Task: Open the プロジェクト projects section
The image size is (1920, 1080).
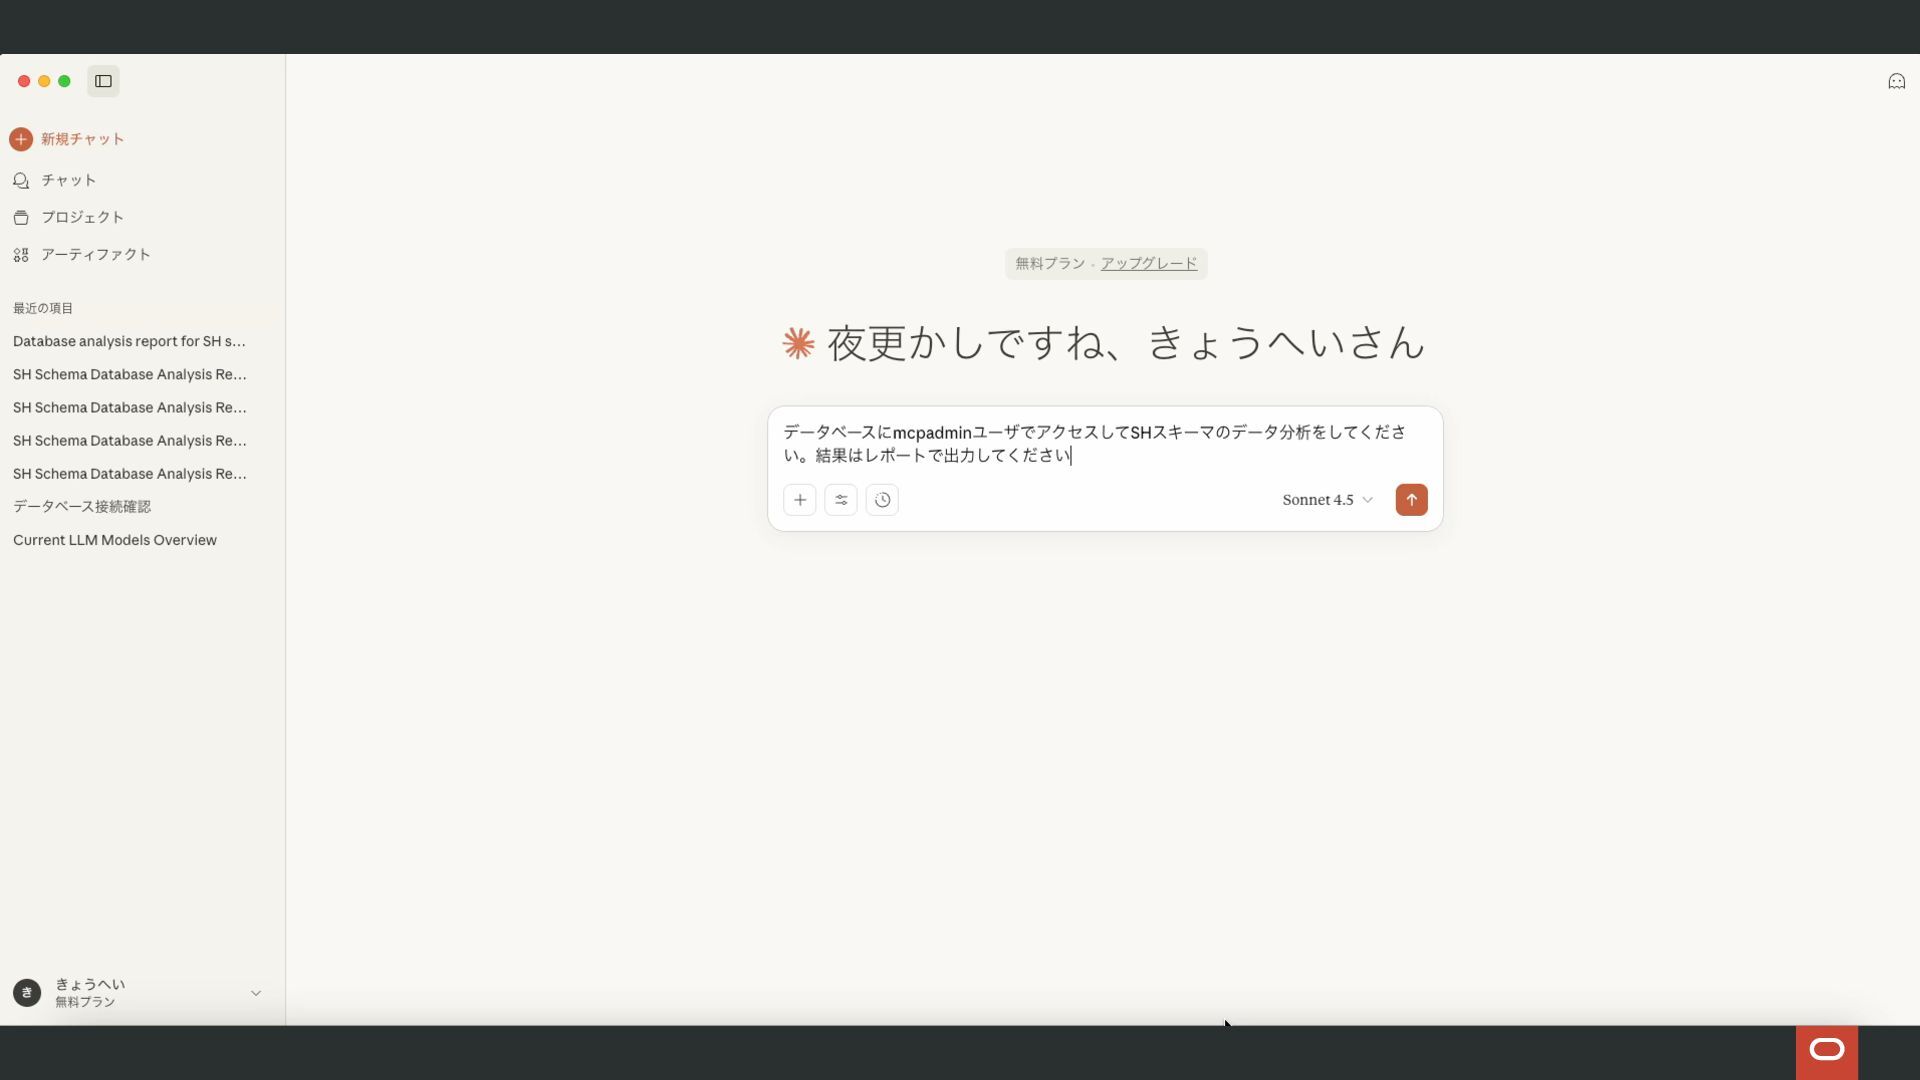Action: pos(82,217)
